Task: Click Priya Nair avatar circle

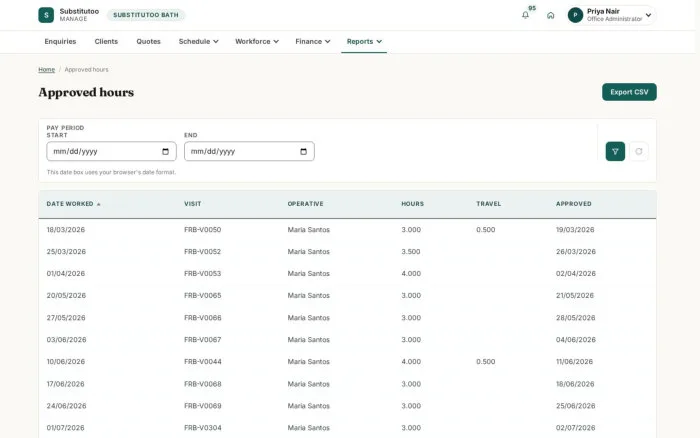Action: (x=575, y=15)
